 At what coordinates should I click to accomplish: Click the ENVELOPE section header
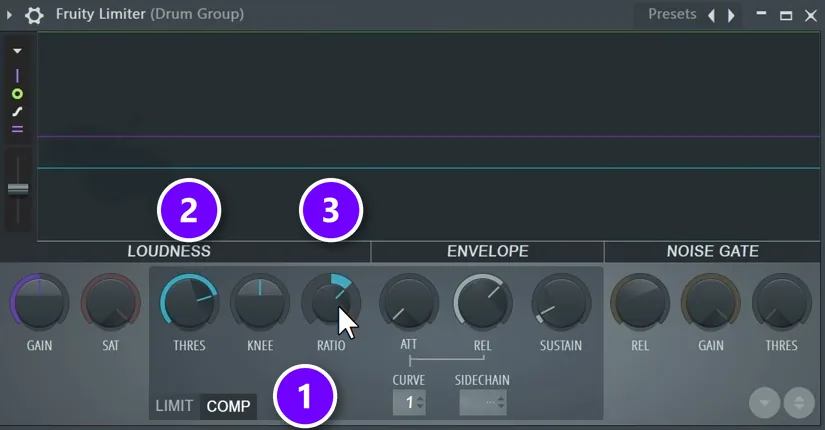(488, 251)
